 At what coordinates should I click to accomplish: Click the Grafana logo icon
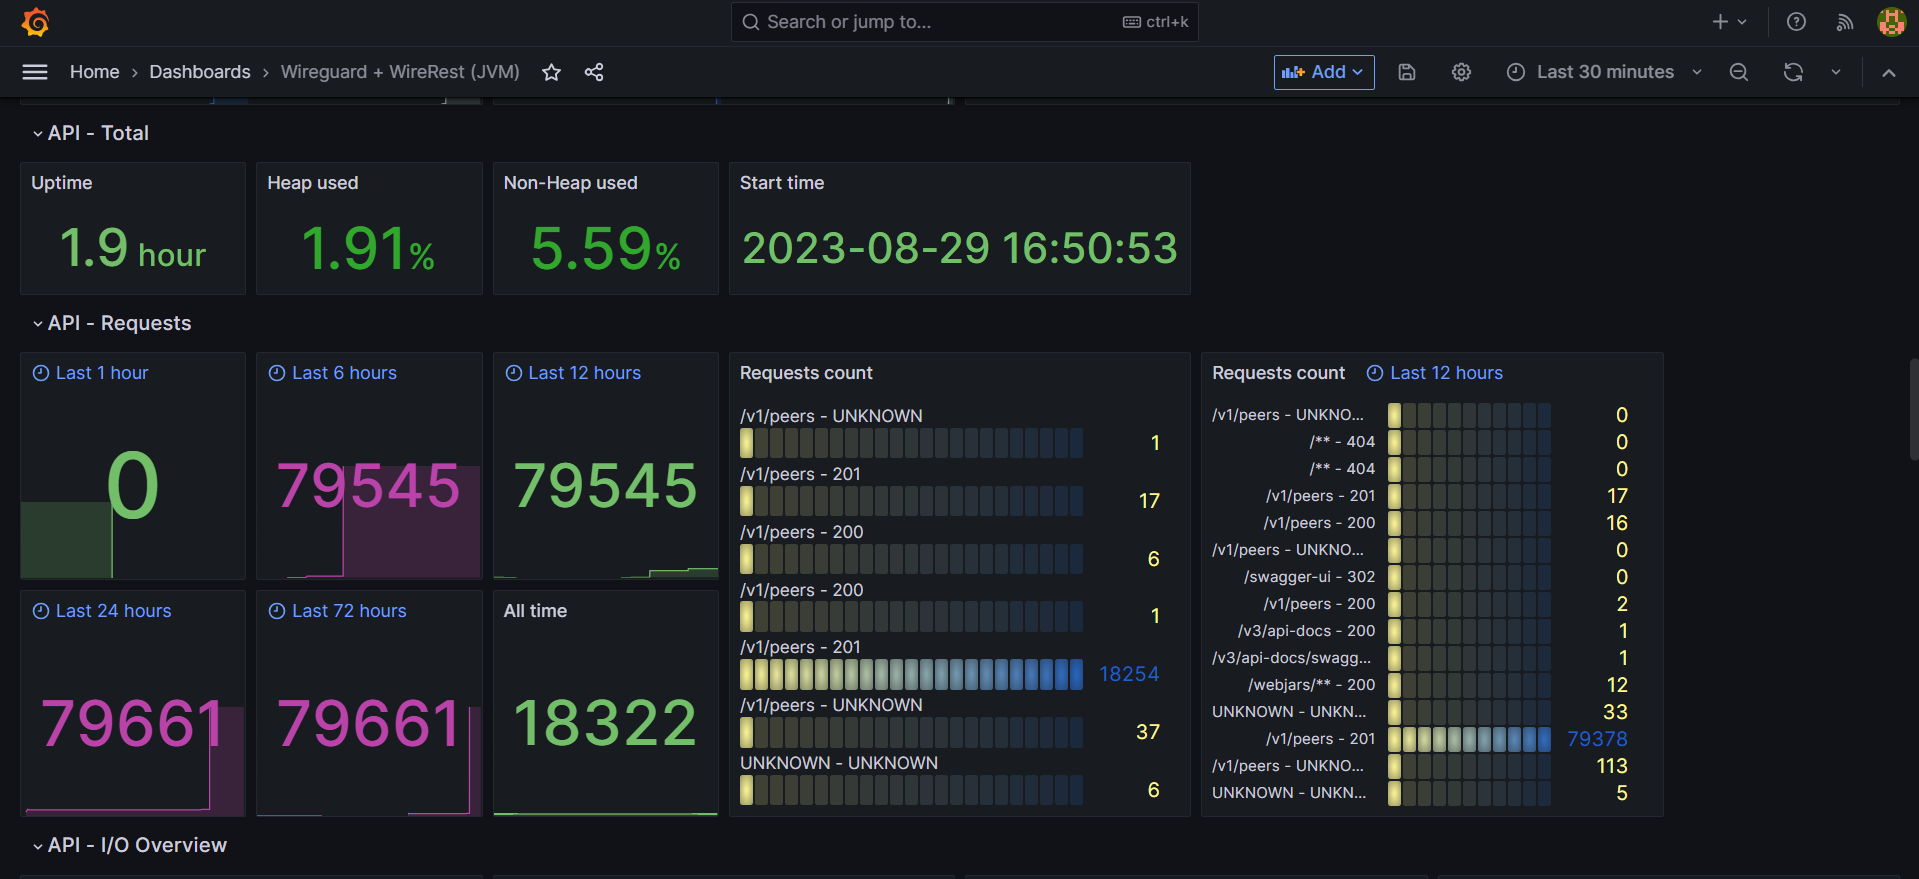tap(36, 22)
